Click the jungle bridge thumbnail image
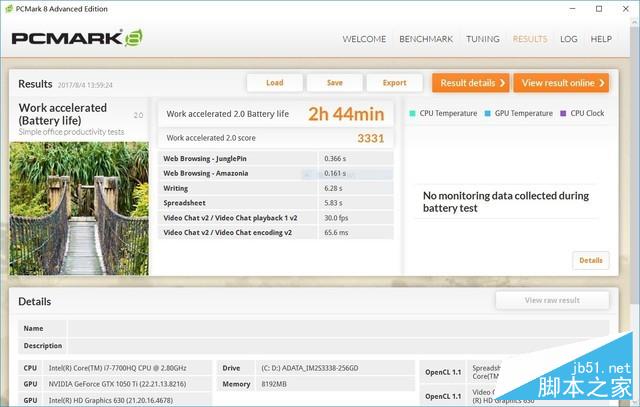 [79, 208]
